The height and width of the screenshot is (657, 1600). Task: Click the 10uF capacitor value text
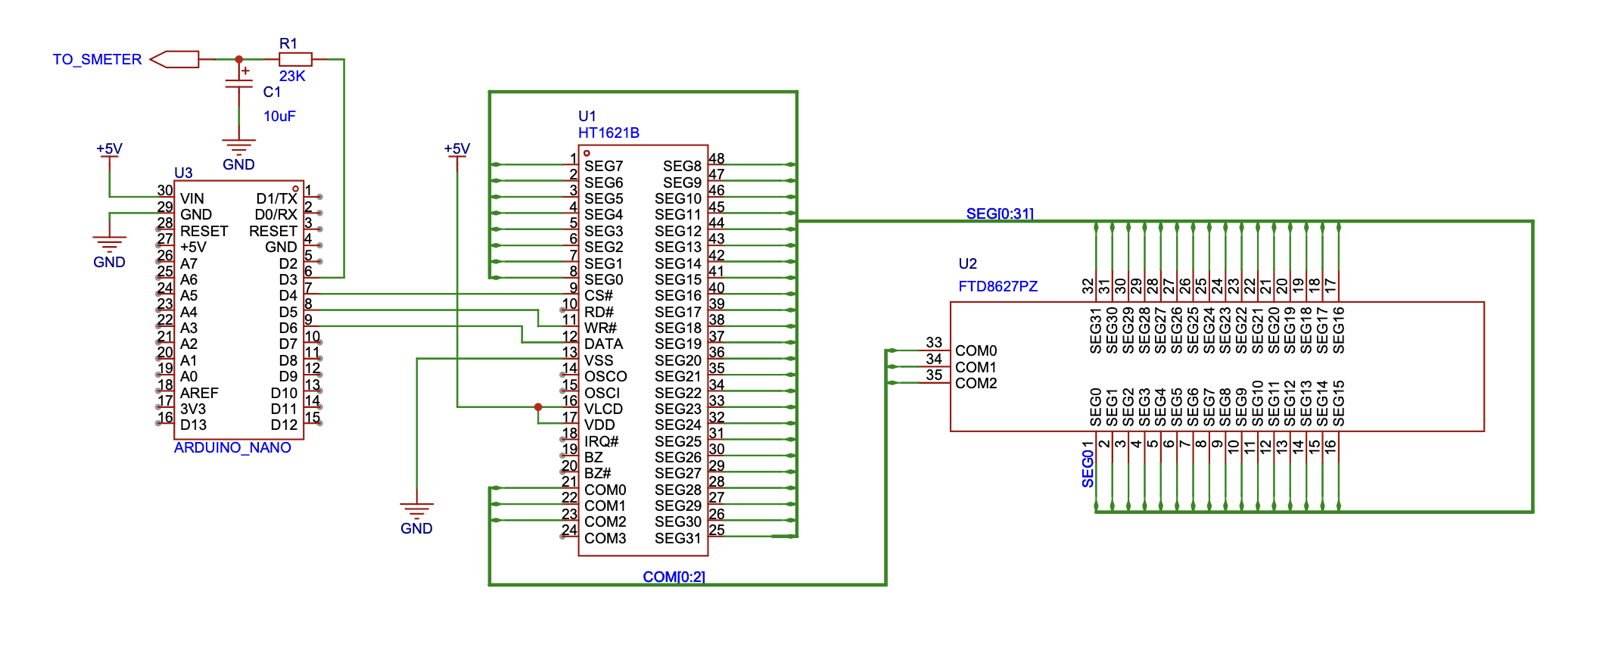[279, 117]
